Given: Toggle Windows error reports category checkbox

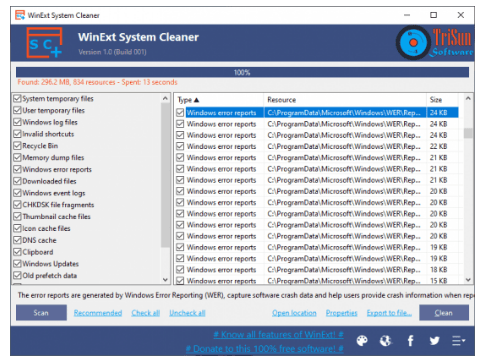Looking at the screenshot, I should point(17,169).
